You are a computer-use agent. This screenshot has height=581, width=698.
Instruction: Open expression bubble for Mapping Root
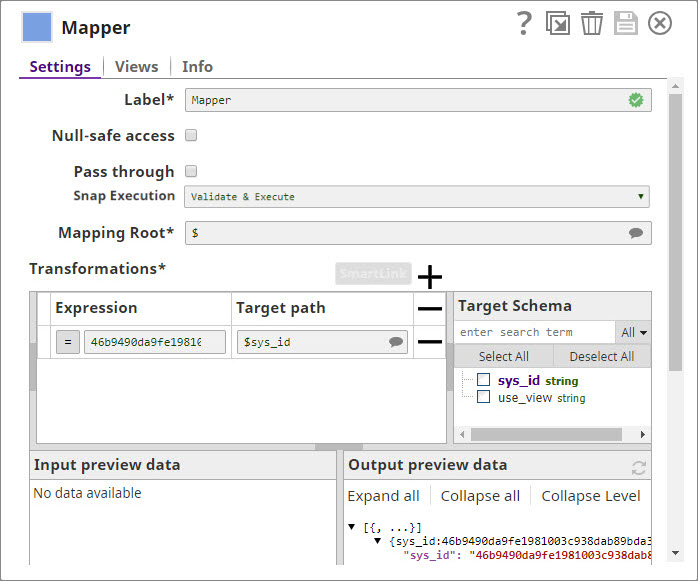tap(636, 233)
